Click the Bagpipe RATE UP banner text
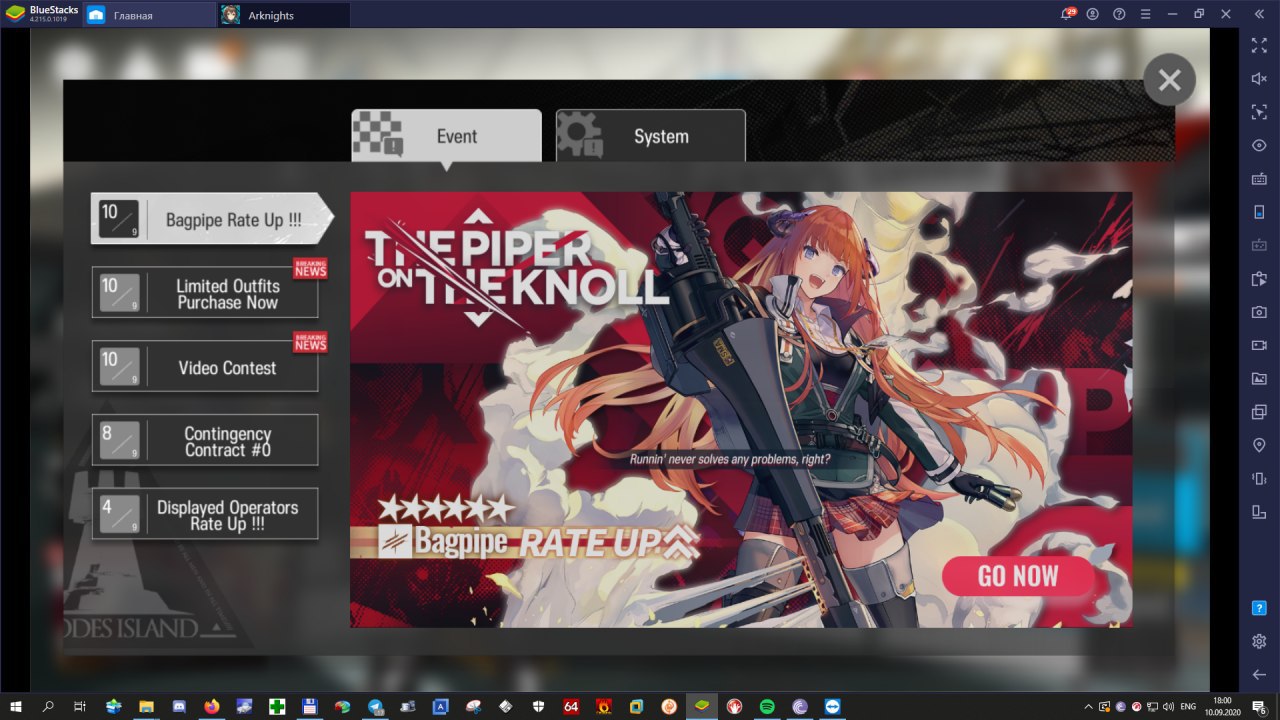 537,542
